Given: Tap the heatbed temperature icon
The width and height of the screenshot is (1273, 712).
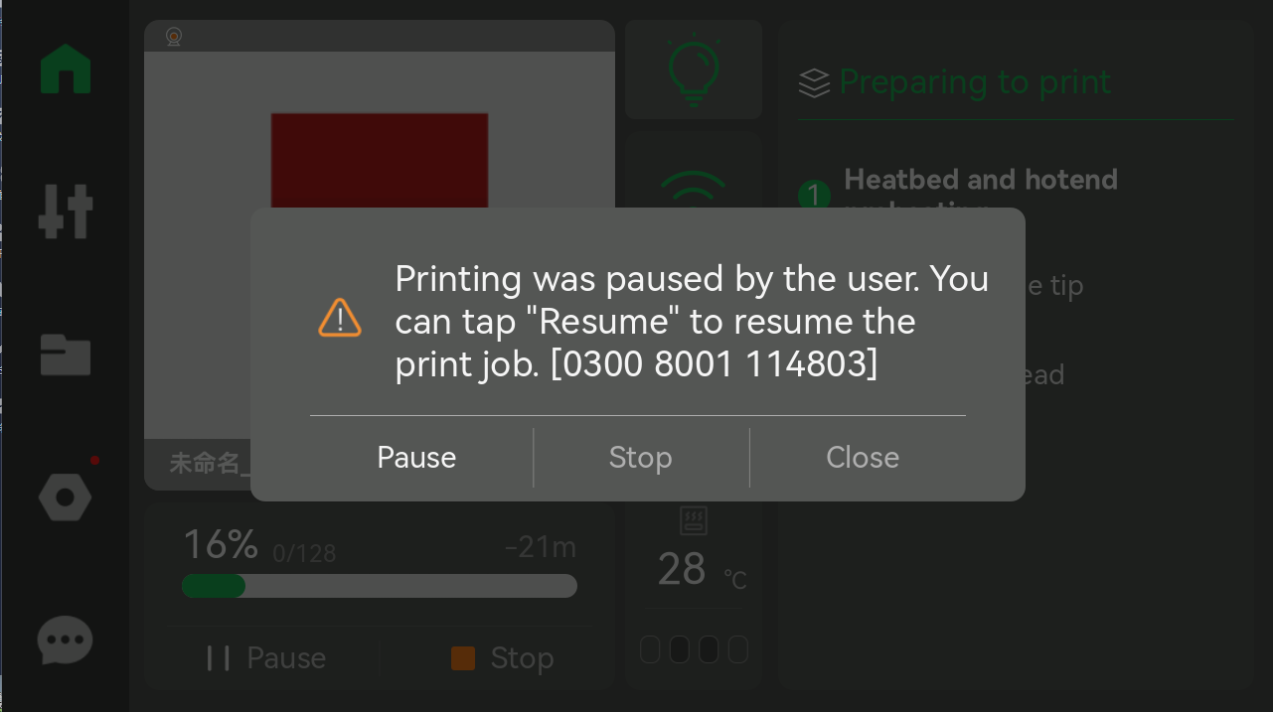Looking at the screenshot, I should pyautogui.click(x=694, y=521).
